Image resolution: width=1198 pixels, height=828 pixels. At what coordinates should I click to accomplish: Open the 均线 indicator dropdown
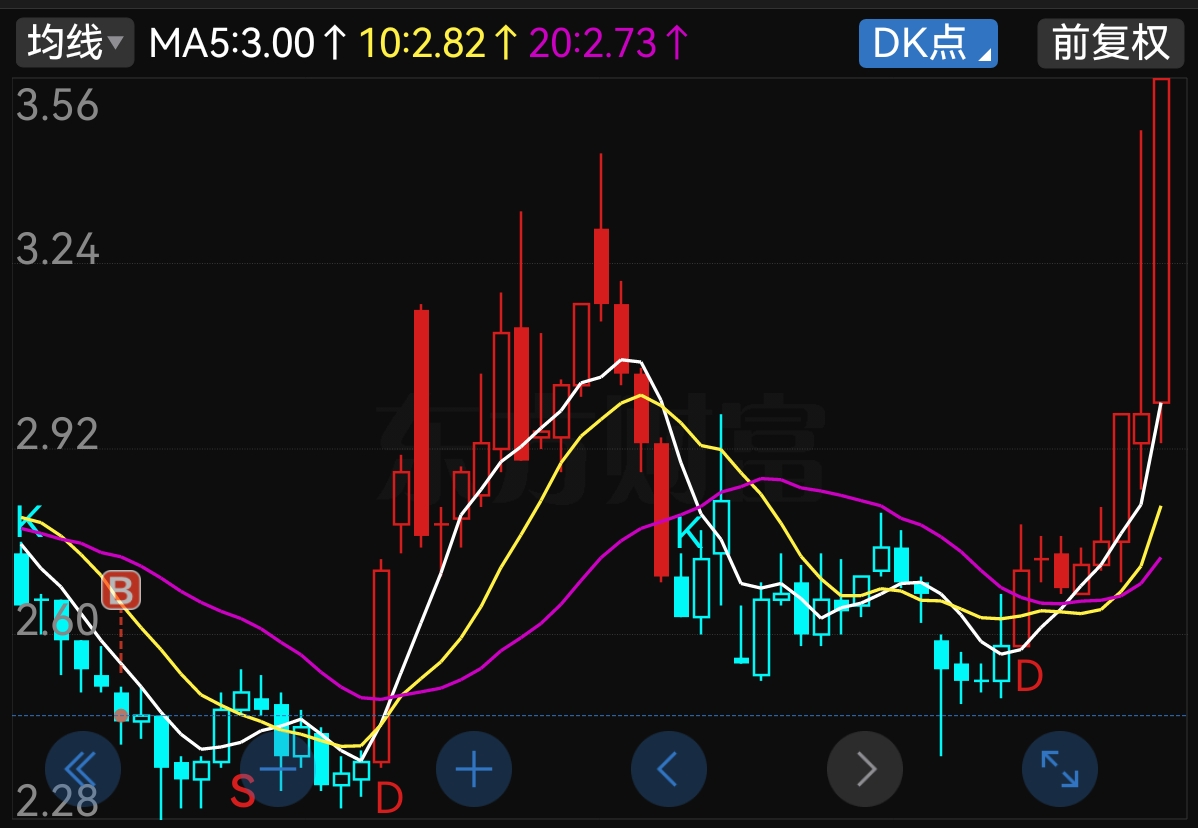[75, 42]
